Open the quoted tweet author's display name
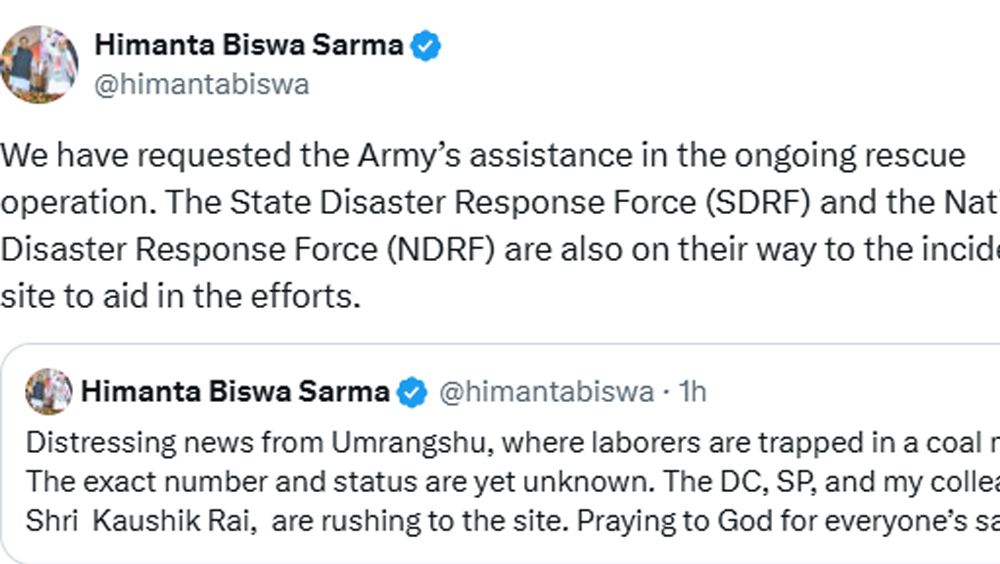1000x564 pixels. click(235, 391)
